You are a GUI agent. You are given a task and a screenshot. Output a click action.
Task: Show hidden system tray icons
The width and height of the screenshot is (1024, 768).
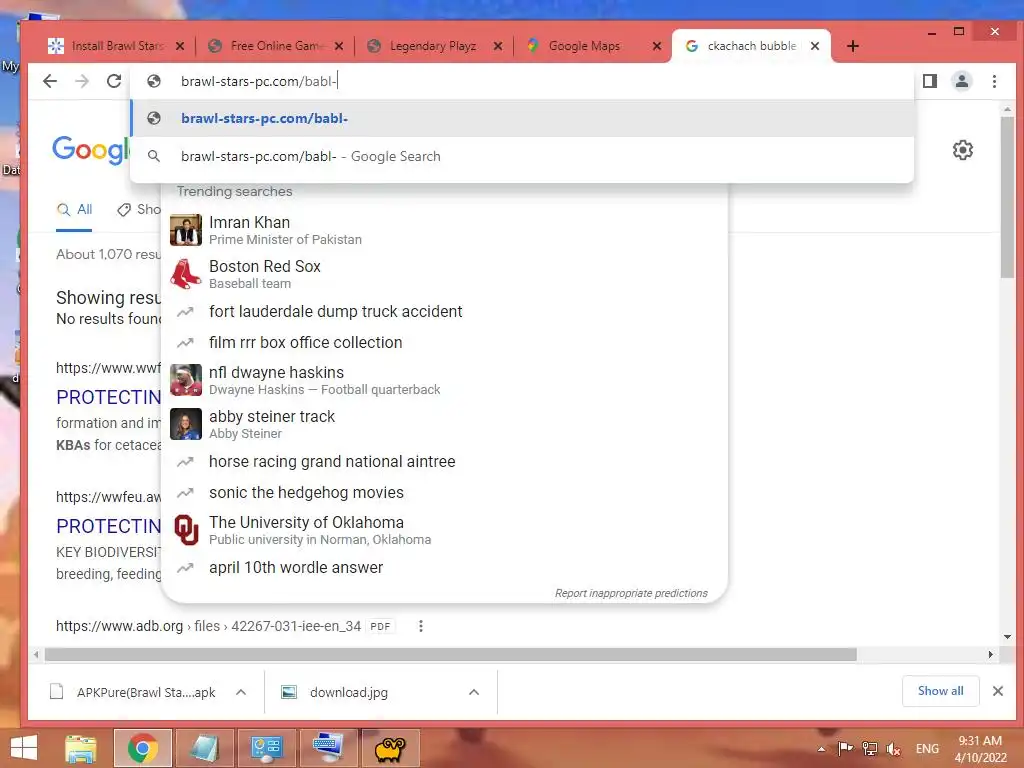[x=821, y=749]
